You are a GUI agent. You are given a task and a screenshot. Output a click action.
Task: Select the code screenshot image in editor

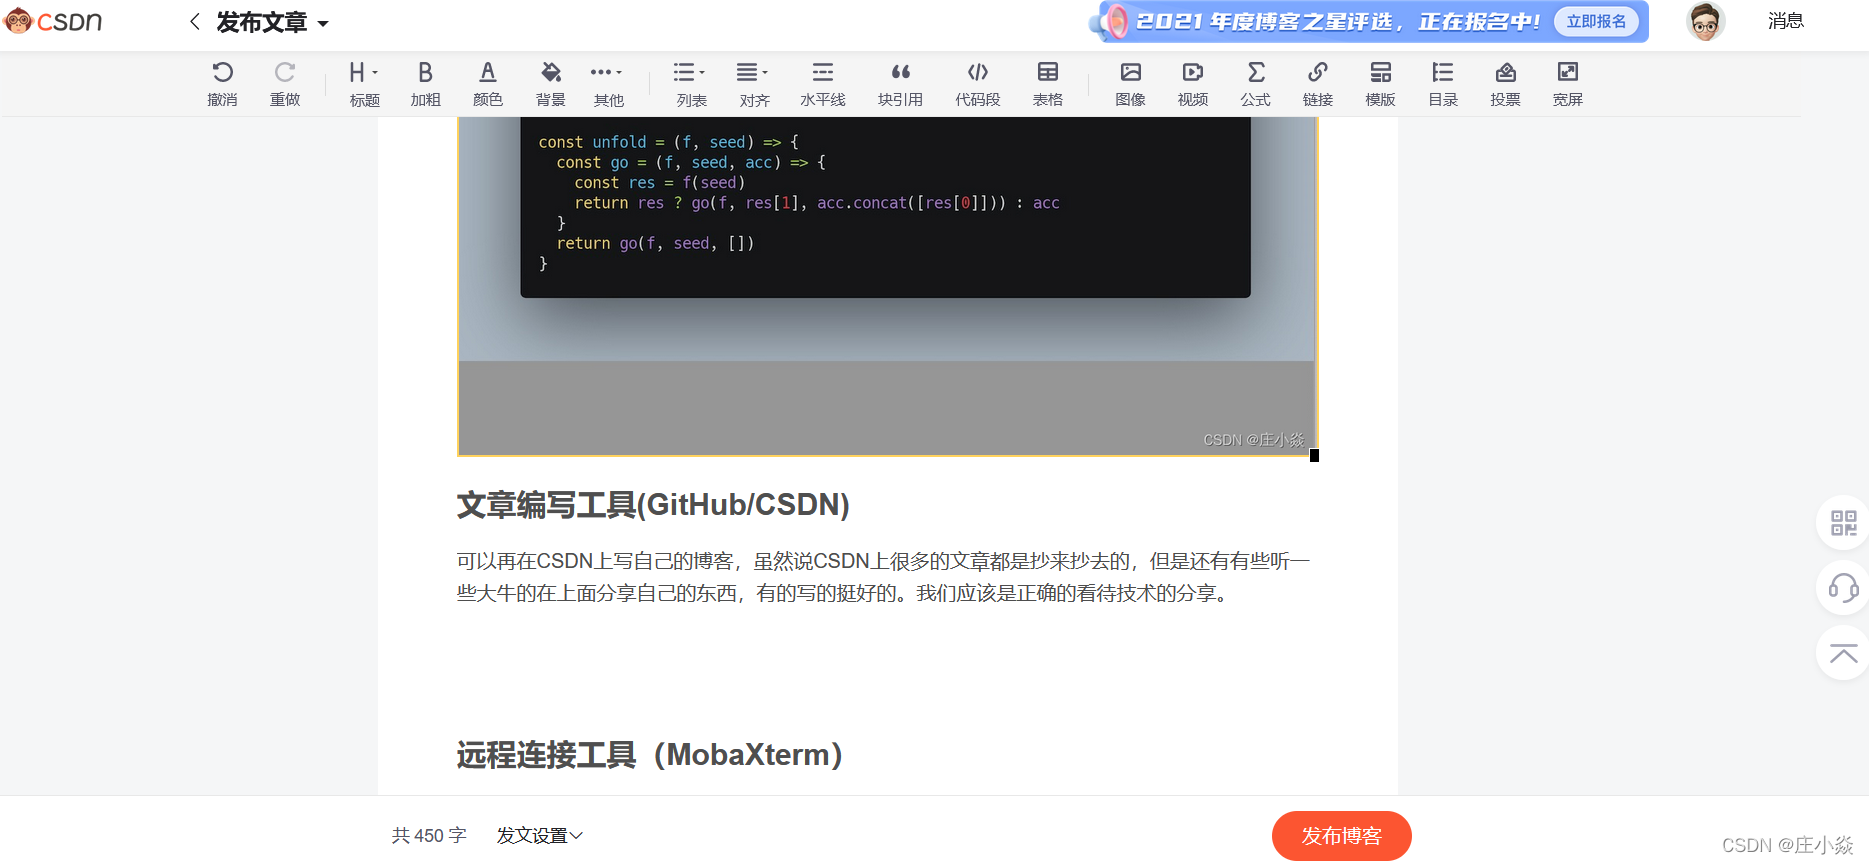pos(887,286)
